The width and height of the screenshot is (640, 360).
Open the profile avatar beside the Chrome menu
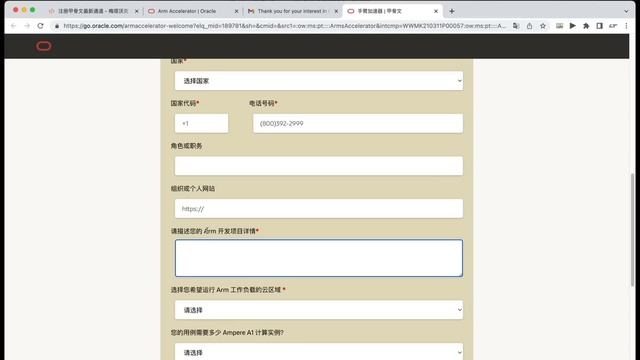(x=613, y=26)
